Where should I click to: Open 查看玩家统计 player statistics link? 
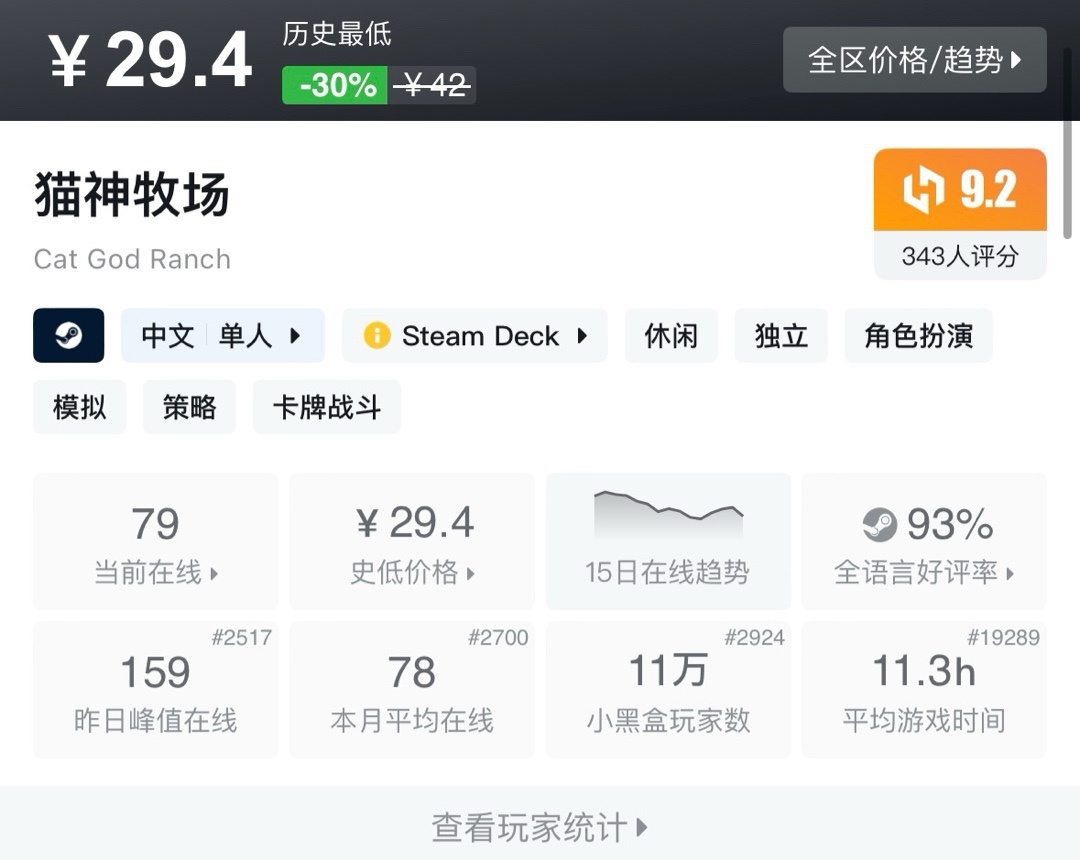pos(540,827)
